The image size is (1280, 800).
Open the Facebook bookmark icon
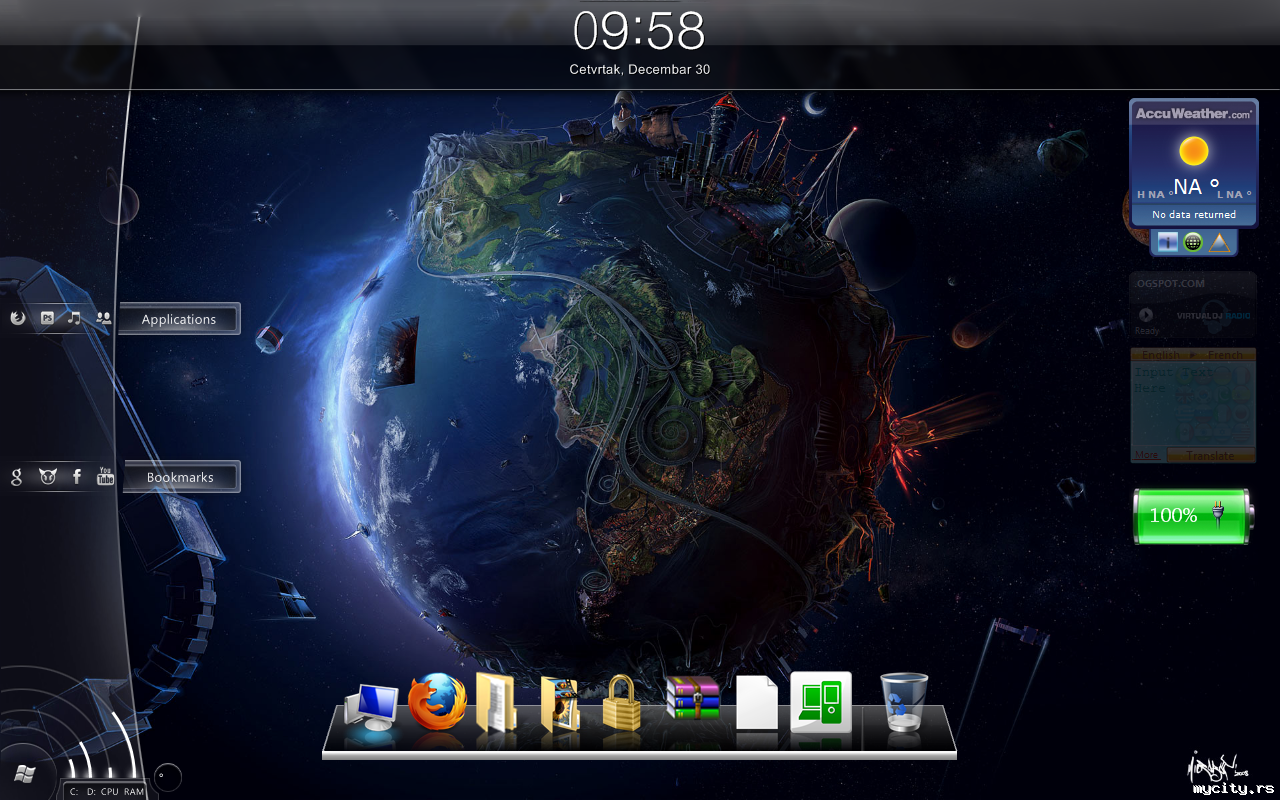pos(77,477)
